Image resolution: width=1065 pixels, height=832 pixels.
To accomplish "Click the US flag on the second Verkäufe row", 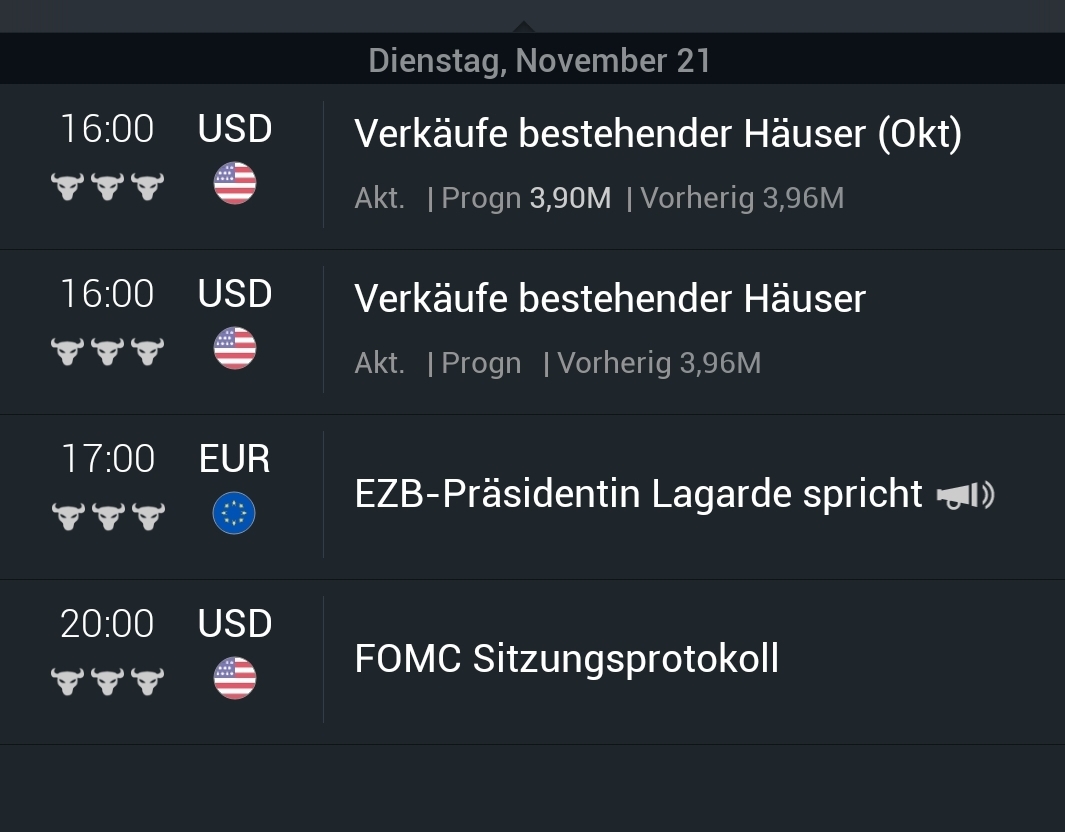I will click(234, 349).
